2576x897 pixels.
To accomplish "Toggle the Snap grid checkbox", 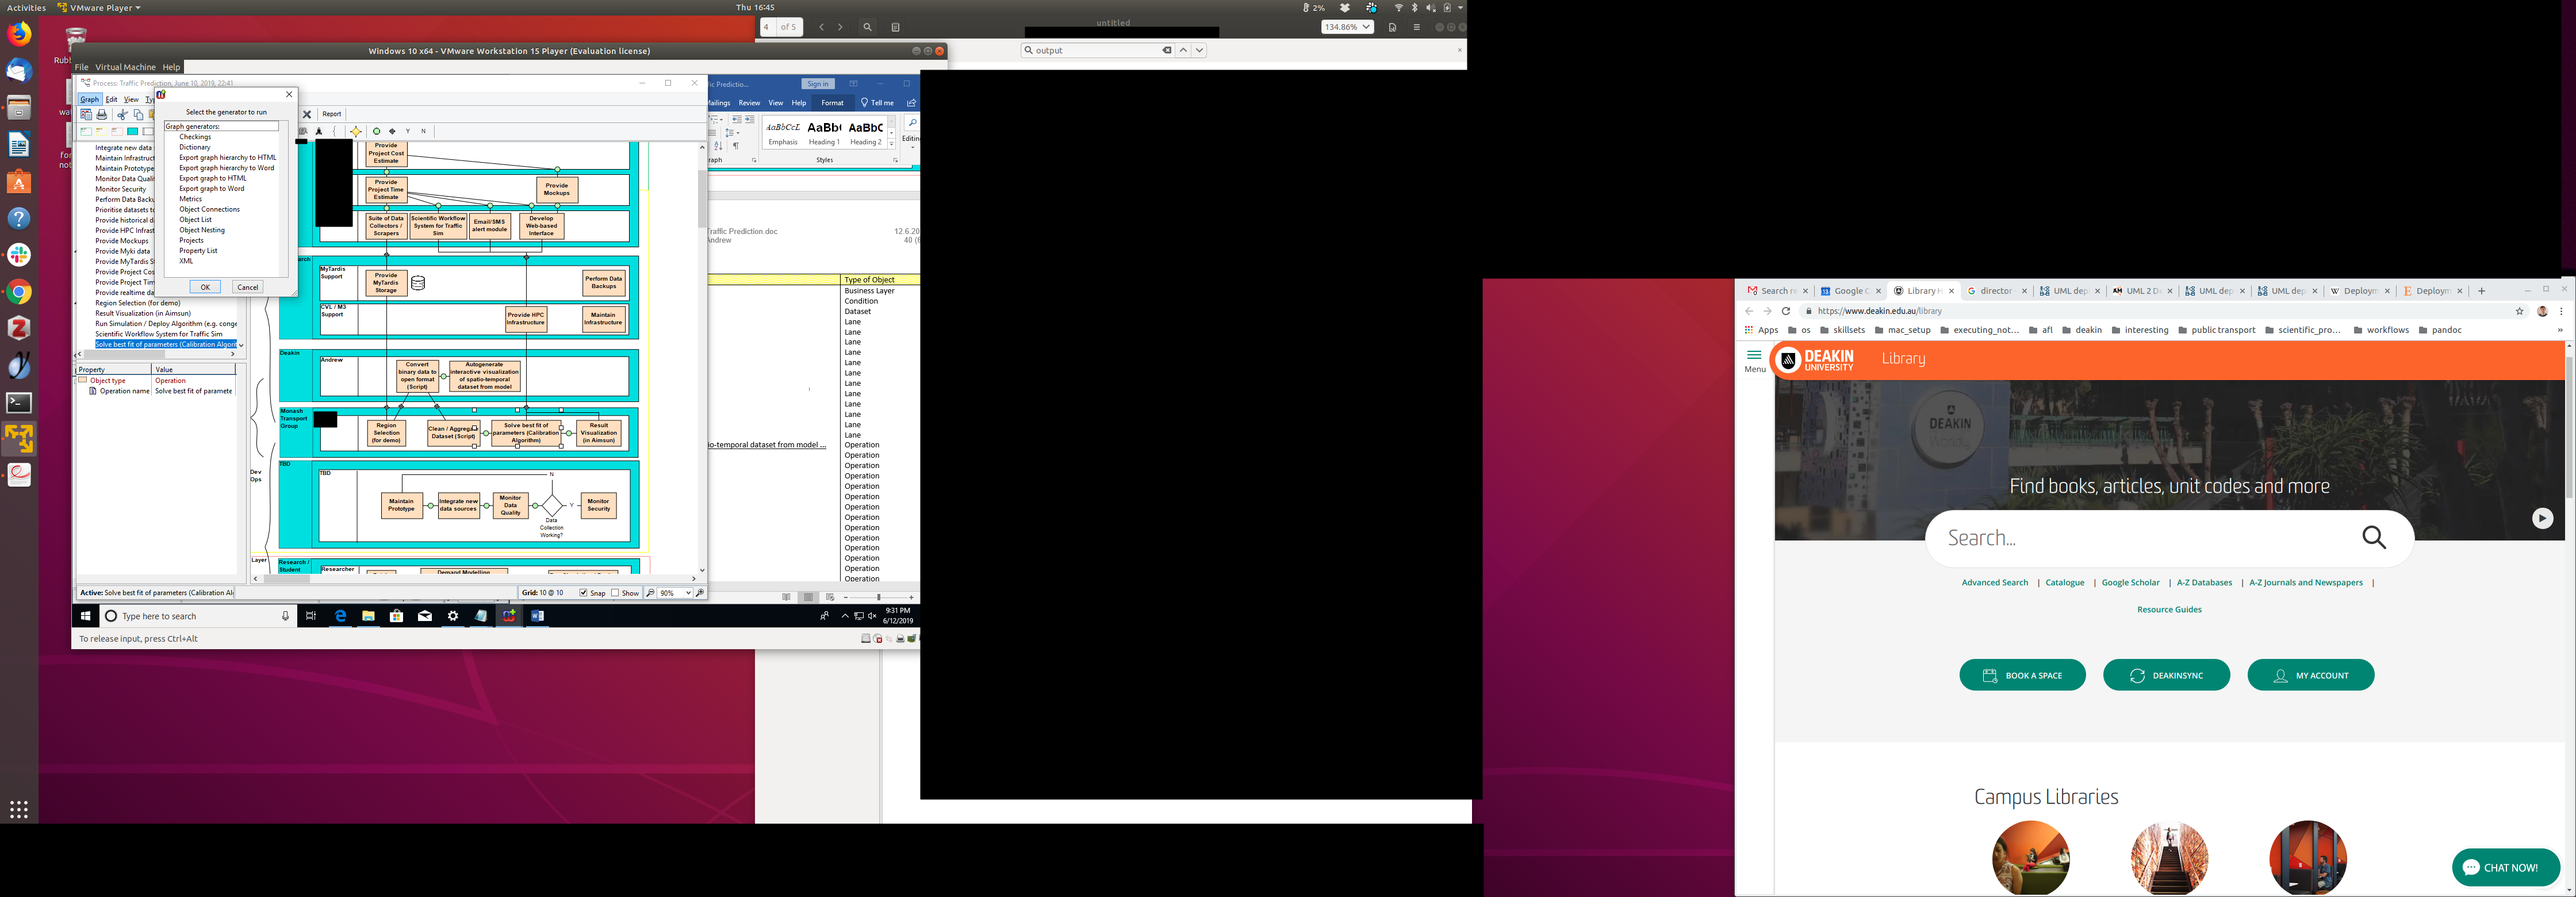I will [x=583, y=593].
